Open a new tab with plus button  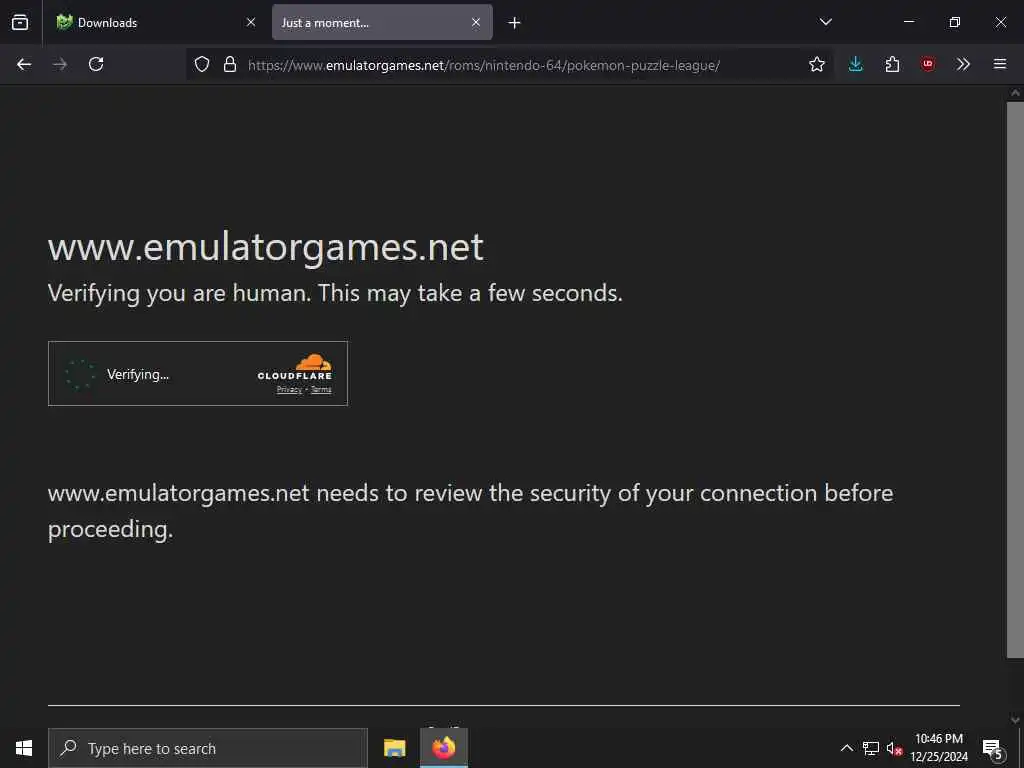515,23
